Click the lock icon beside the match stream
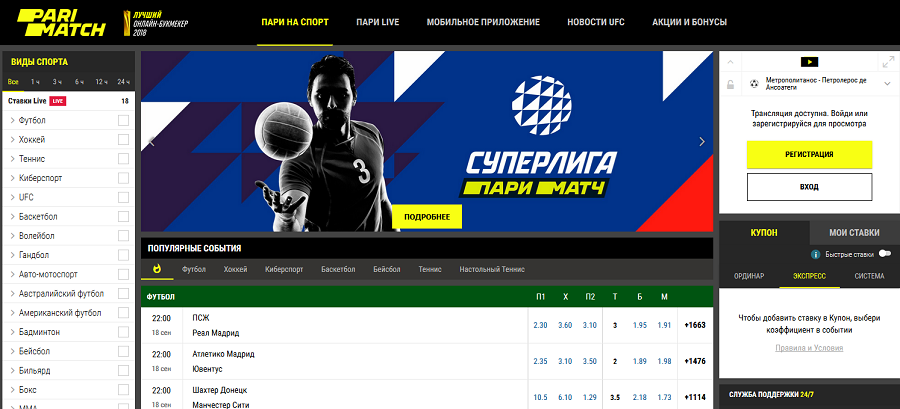This screenshot has height=409, width=900. pyautogui.click(x=730, y=84)
